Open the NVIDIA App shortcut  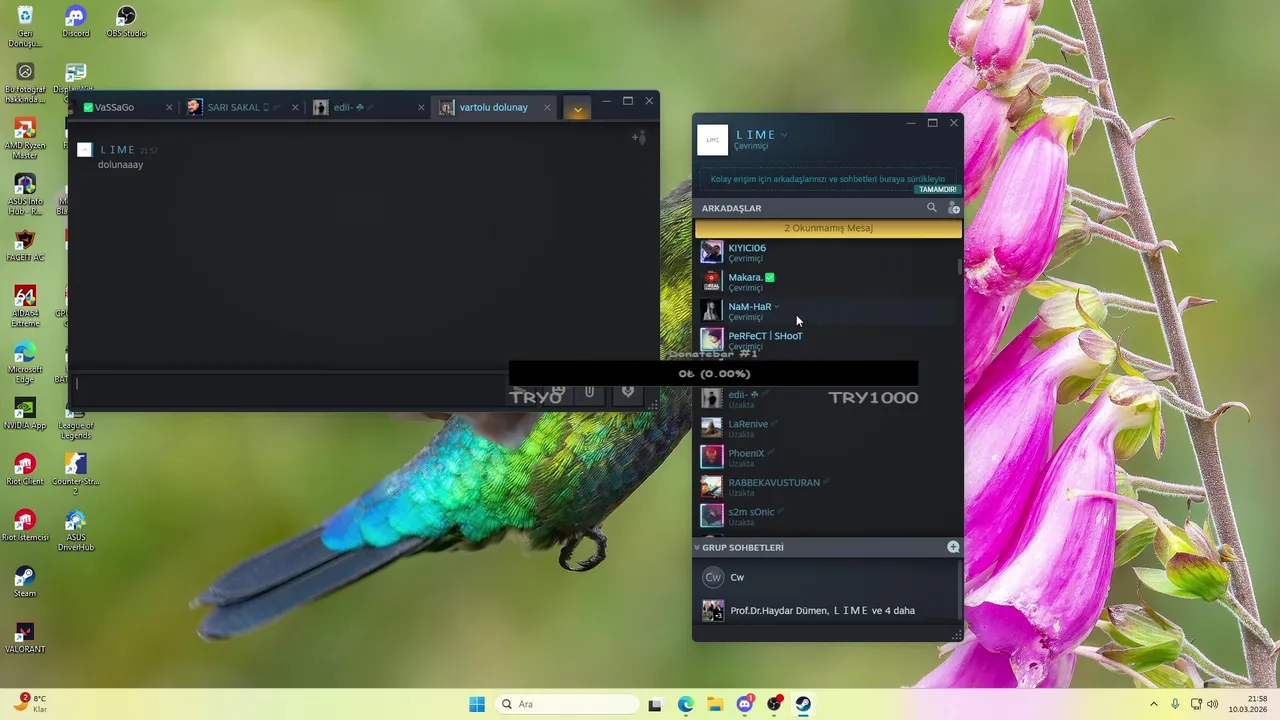[25, 414]
